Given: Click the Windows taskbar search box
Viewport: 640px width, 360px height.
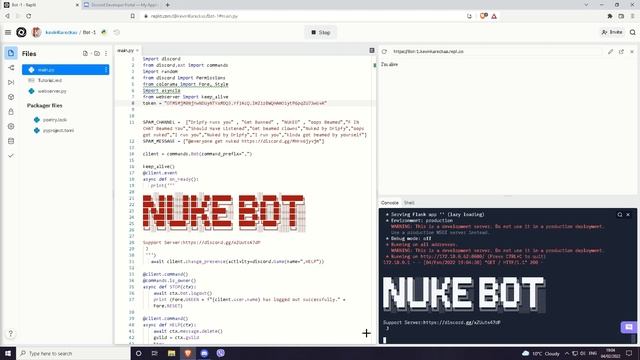Looking at the screenshot, I should click(x=73, y=353).
